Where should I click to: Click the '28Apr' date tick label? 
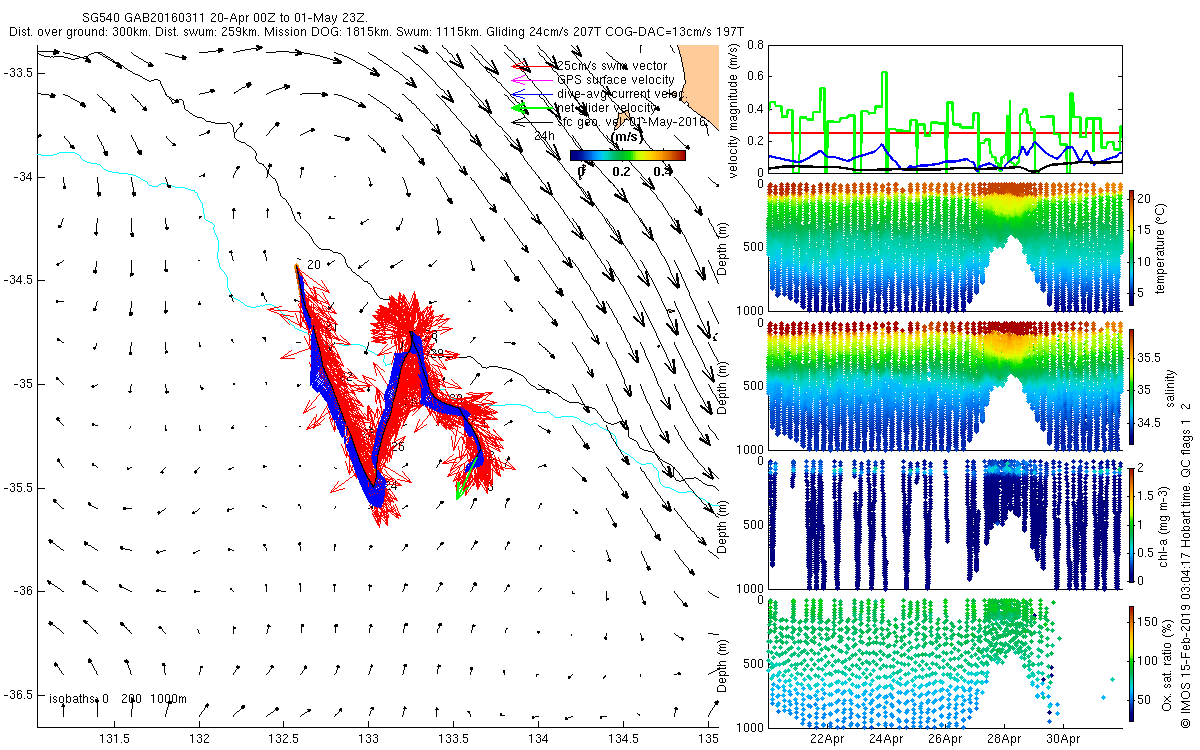click(x=1004, y=739)
